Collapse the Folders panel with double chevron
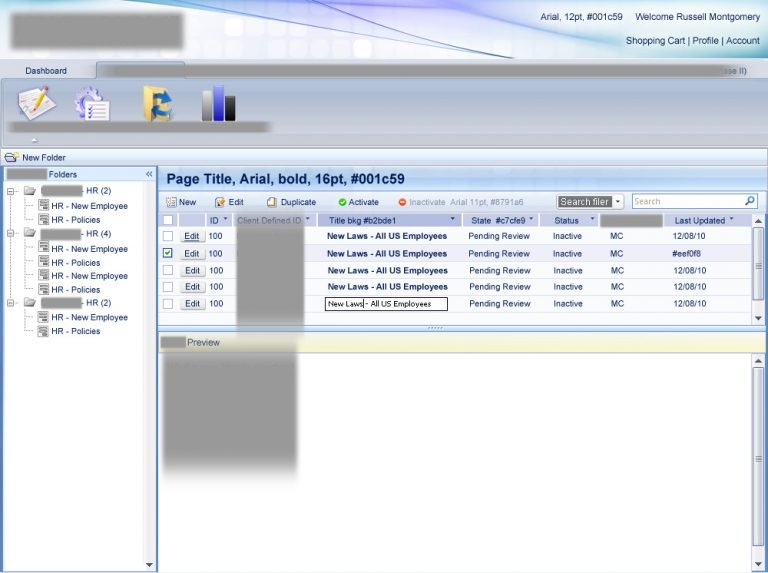768x573 pixels. 149,174
